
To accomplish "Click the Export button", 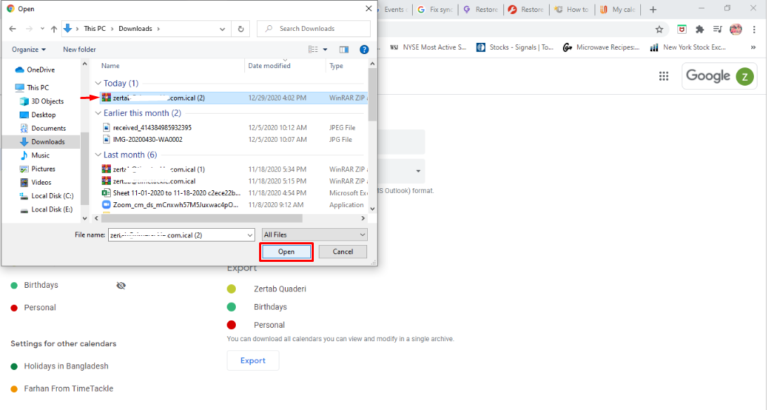I will 253,361.
